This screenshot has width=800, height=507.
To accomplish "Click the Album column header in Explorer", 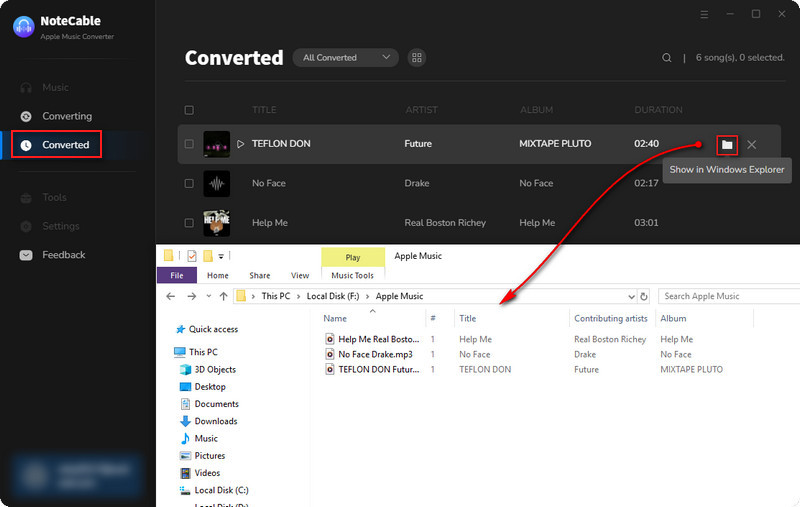I will tap(673, 319).
